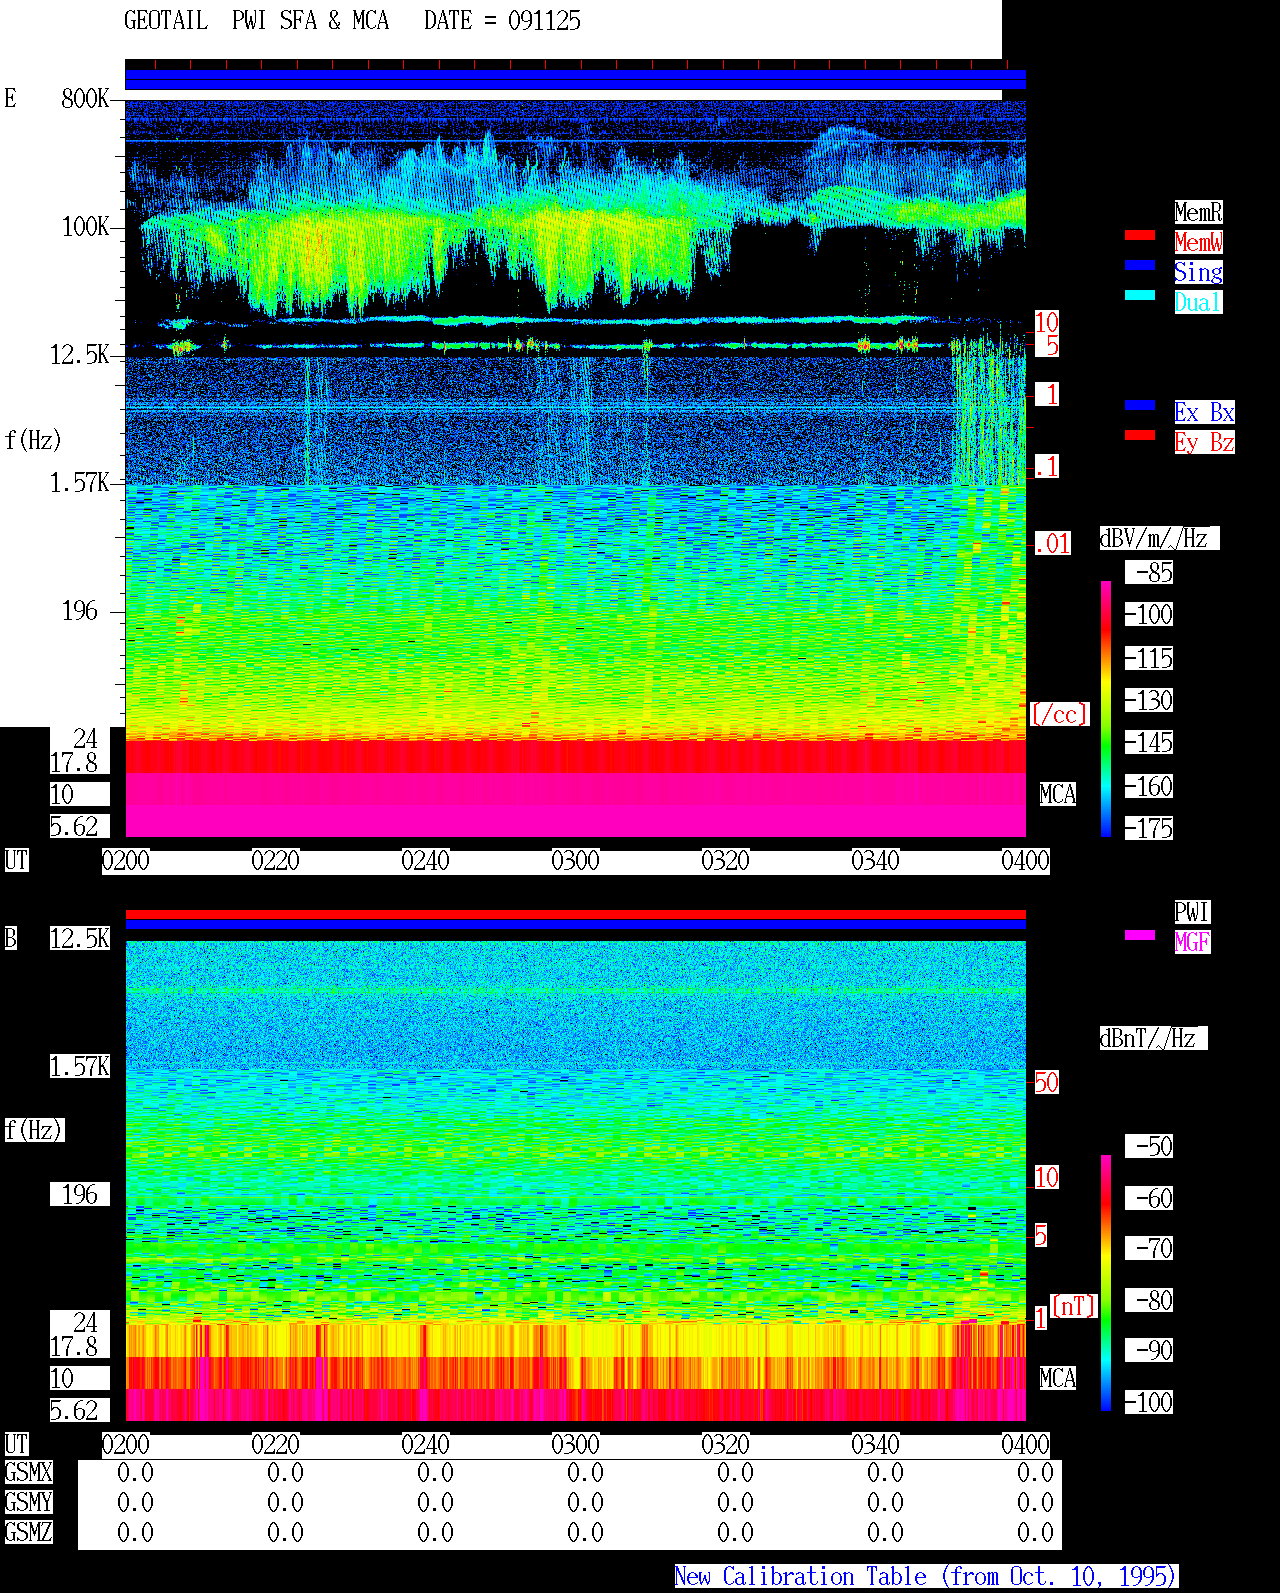The height and width of the screenshot is (1593, 1280).
Task: Select the 'Ey Bz' legend label
Action: point(1204,442)
